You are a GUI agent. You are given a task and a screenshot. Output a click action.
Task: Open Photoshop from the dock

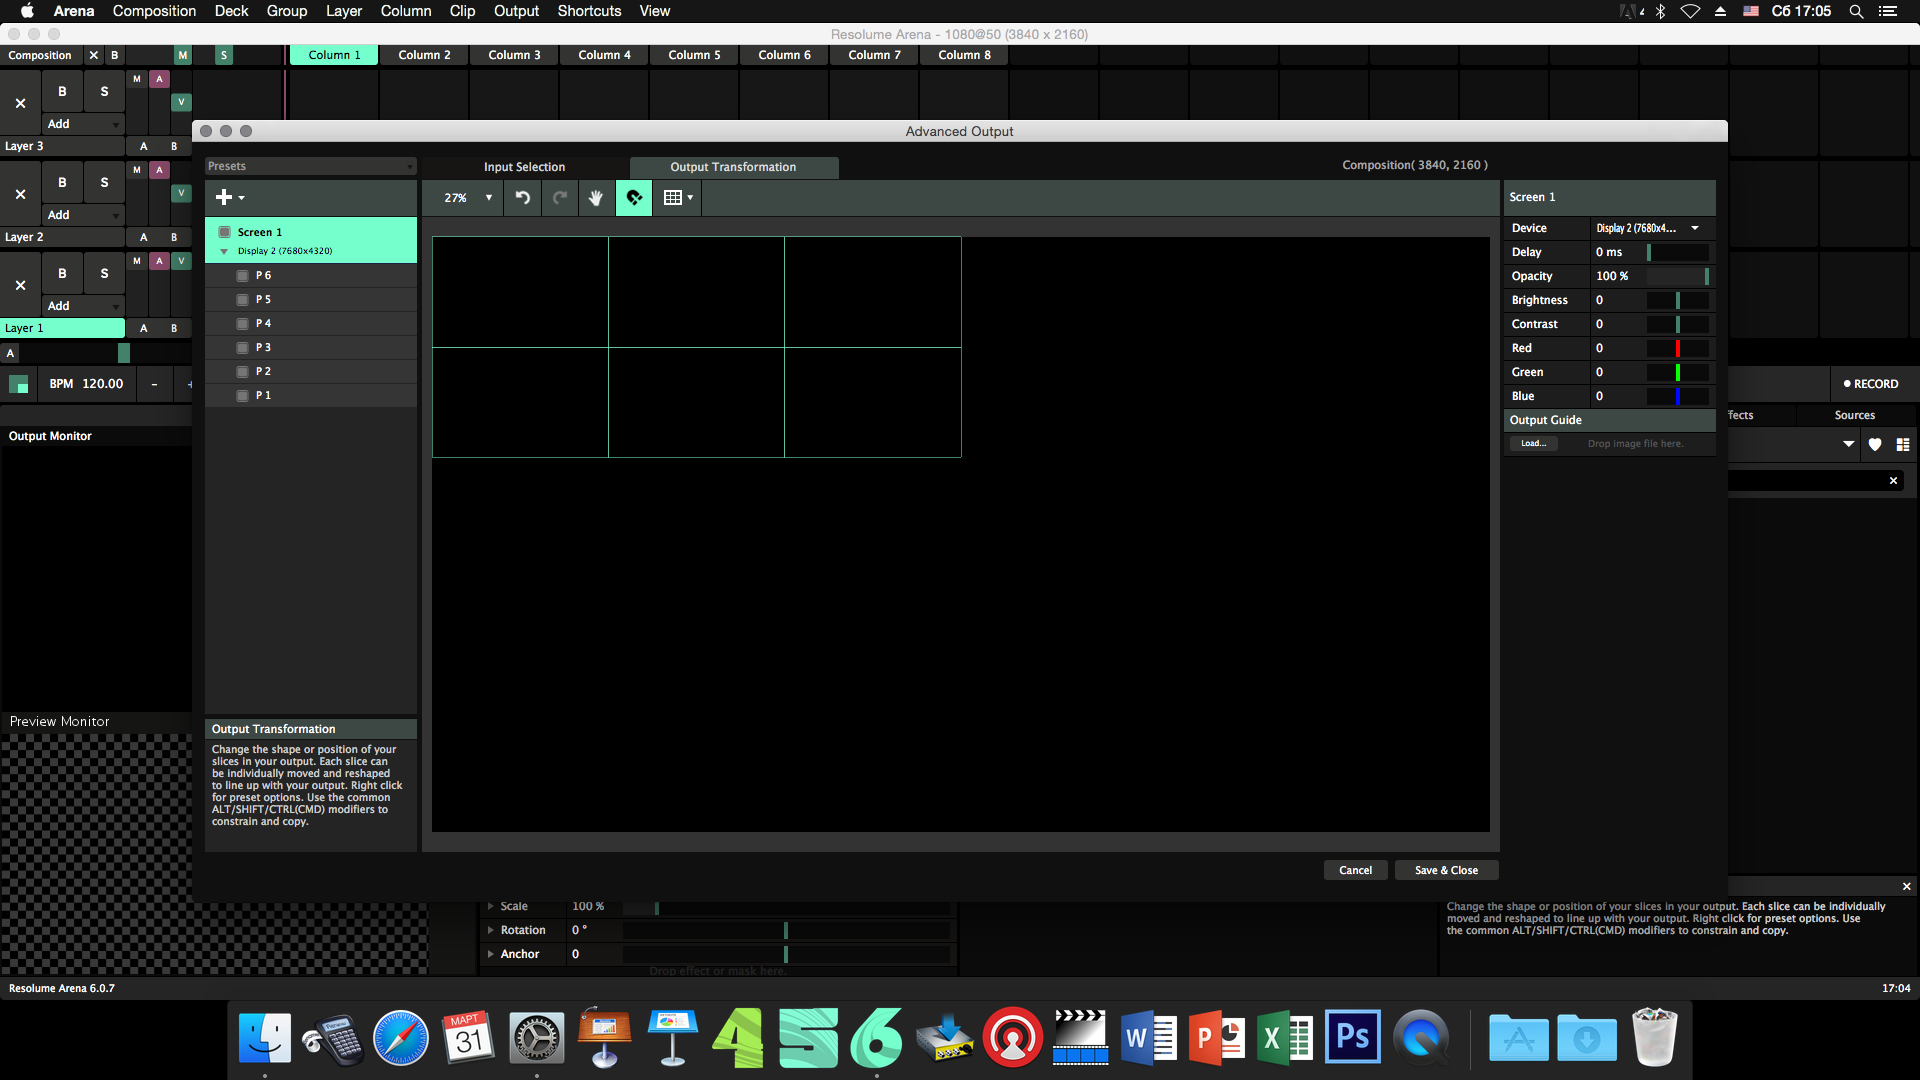pyautogui.click(x=1352, y=1038)
